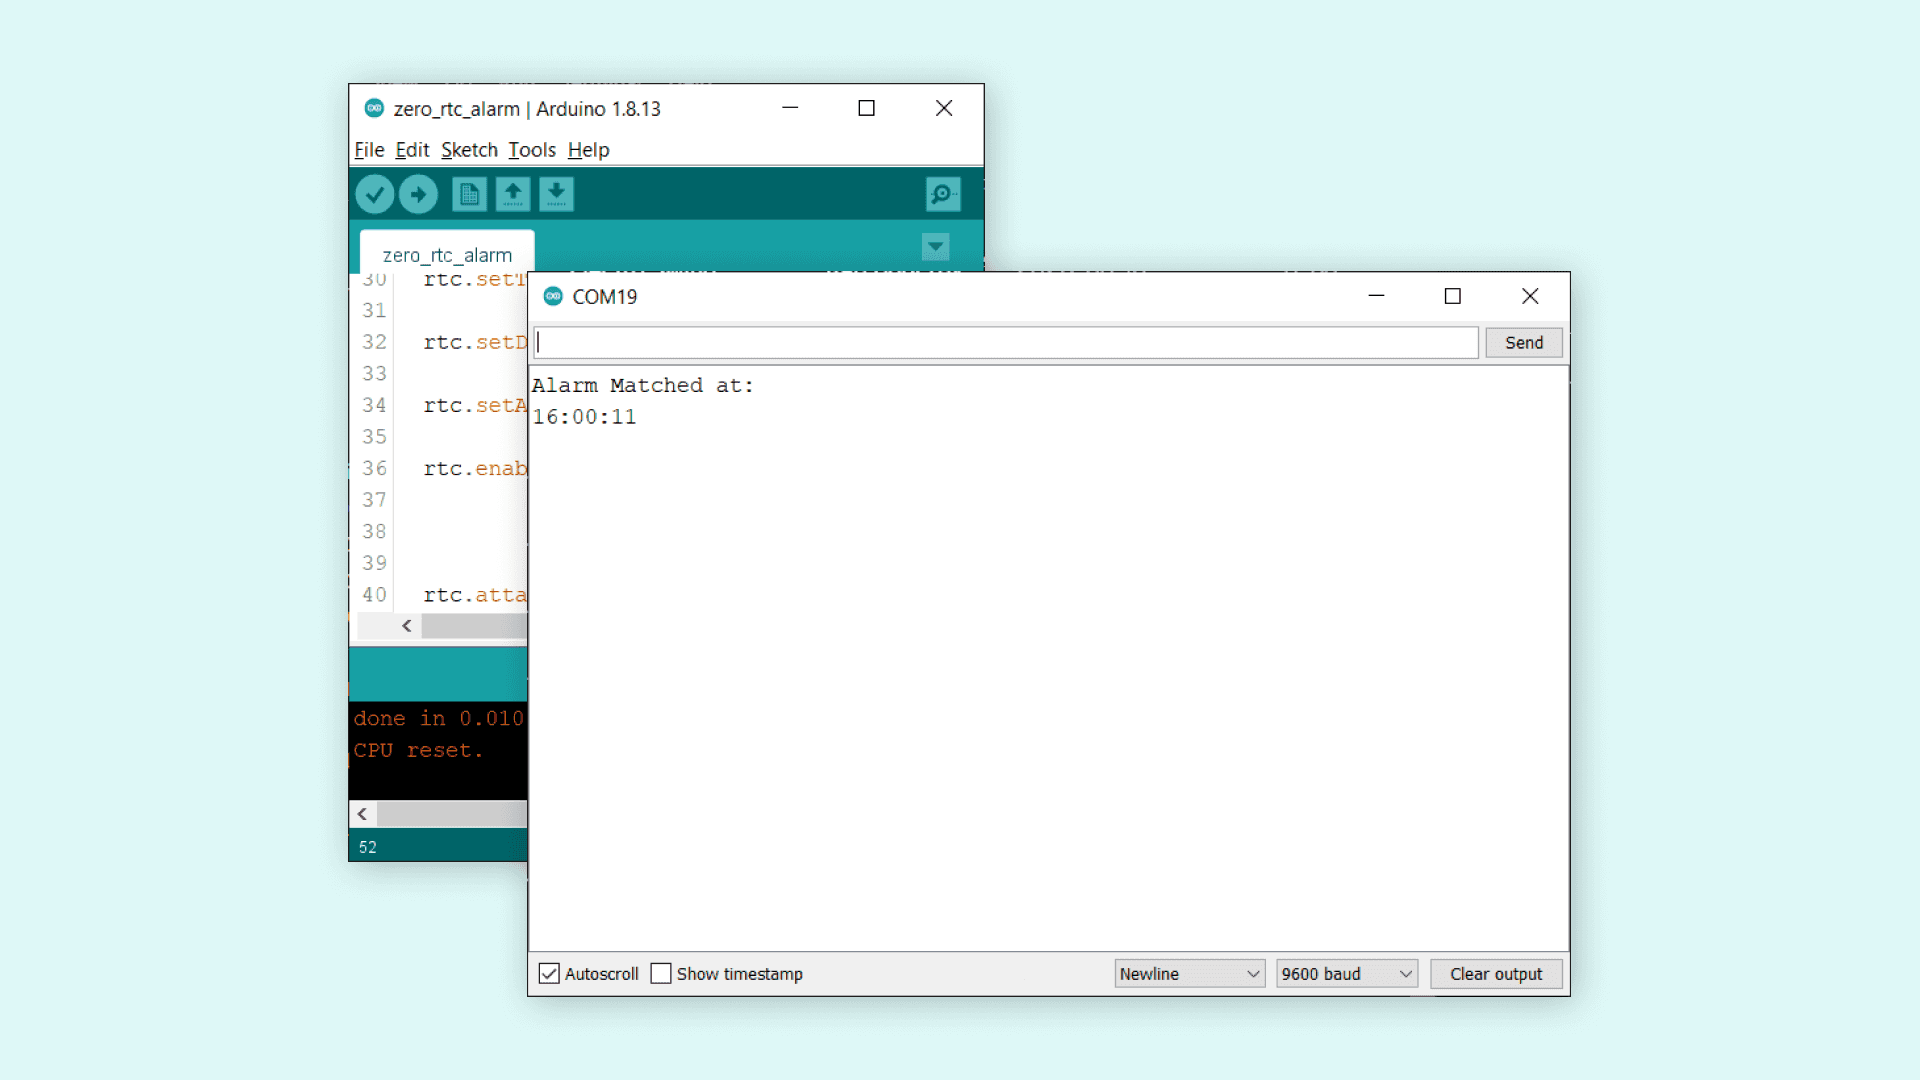Focus the serial message input field
Viewport: 1920px width, 1080px height.
[x=1005, y=343]
